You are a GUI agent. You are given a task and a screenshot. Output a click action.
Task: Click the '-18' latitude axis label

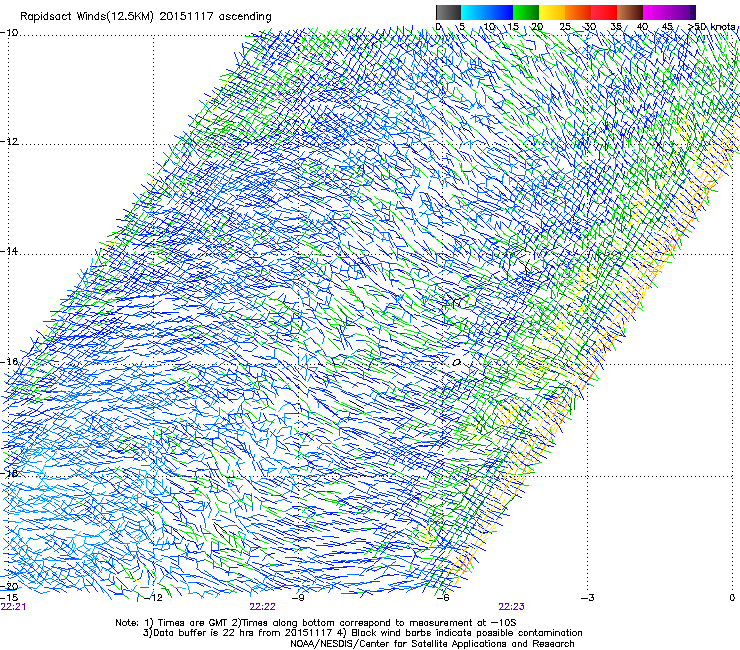pos(9,473)
